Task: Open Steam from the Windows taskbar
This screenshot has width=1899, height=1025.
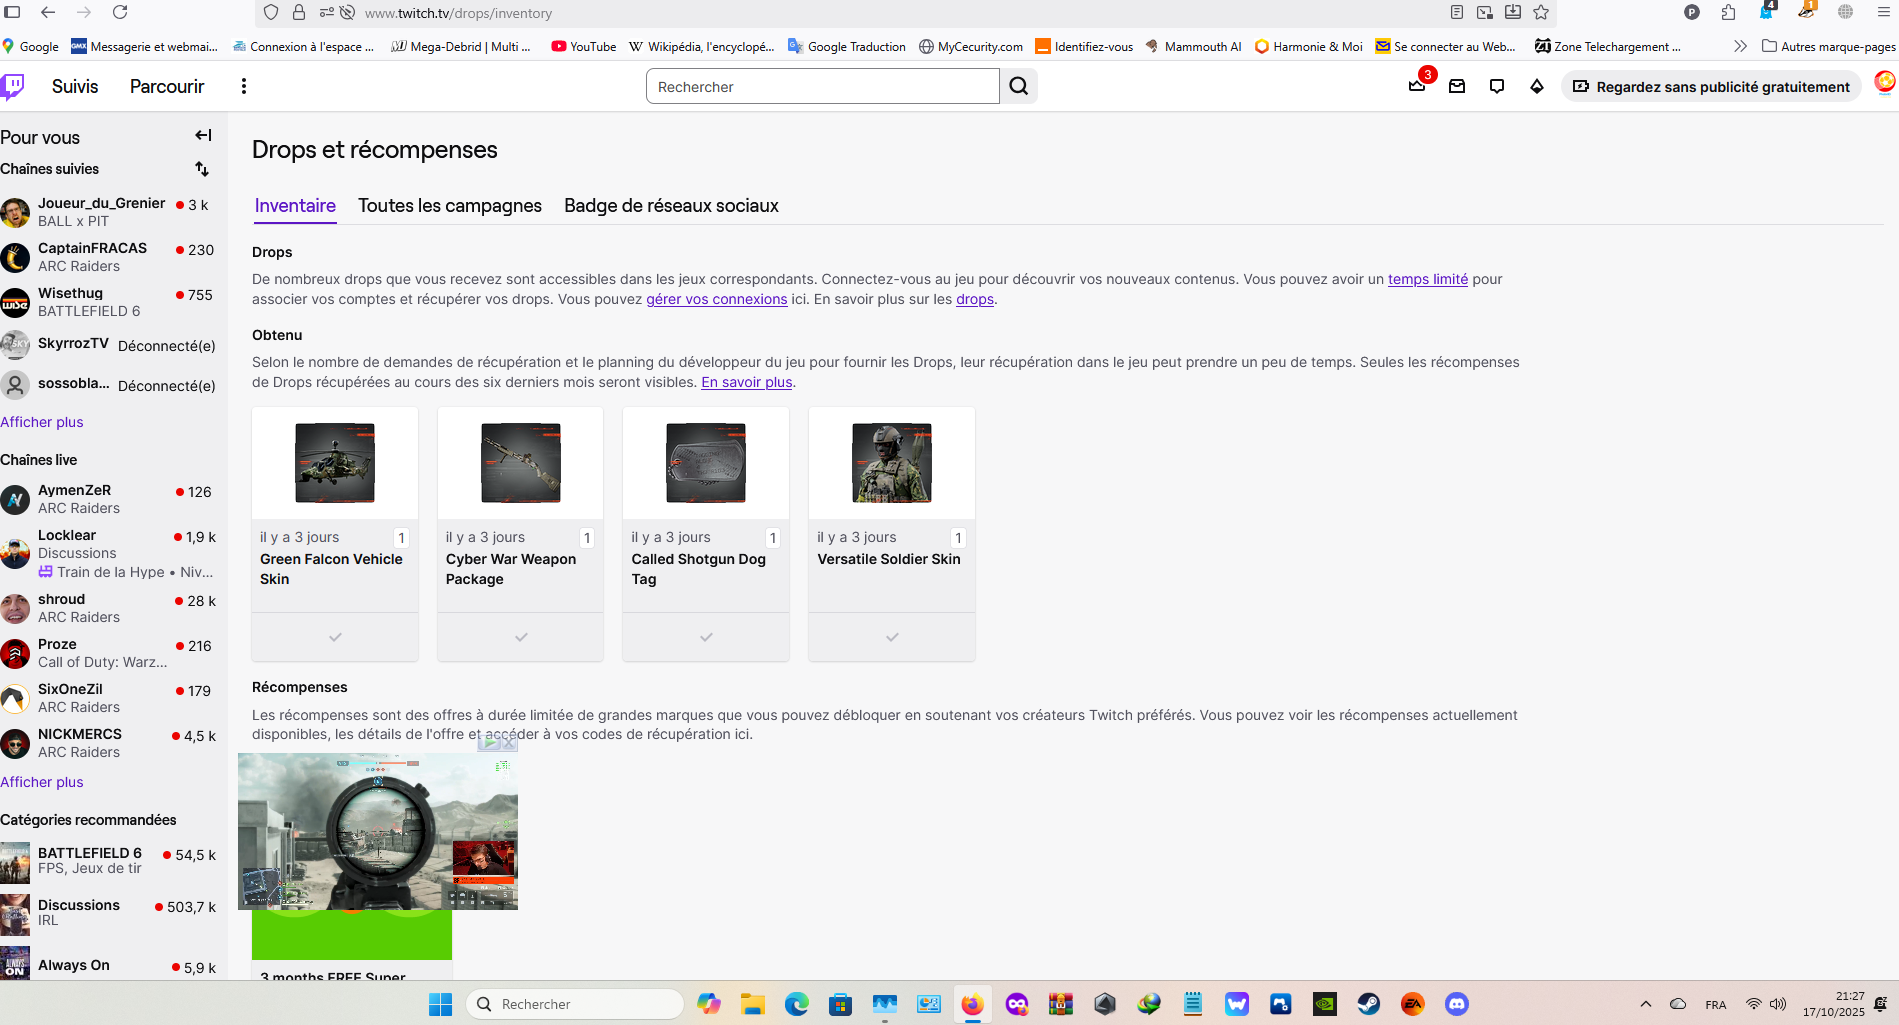Action: [x=1368, y=1004]
